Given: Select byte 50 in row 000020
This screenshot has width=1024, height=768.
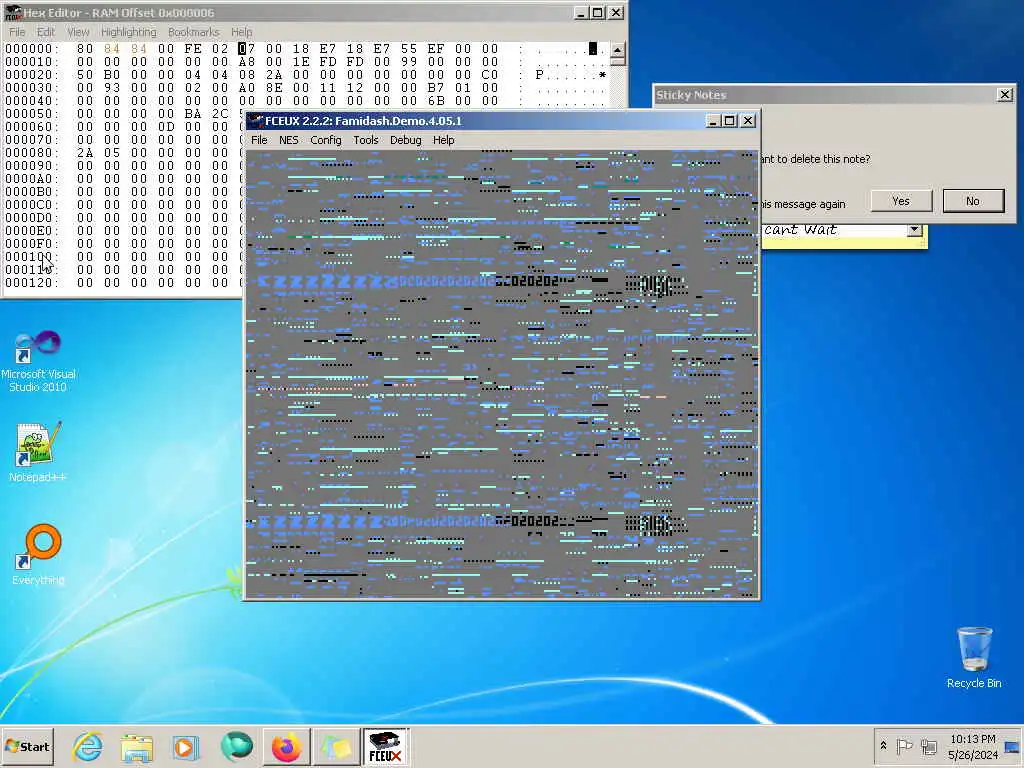Looking at the screenshot, I should coord(85,75).
